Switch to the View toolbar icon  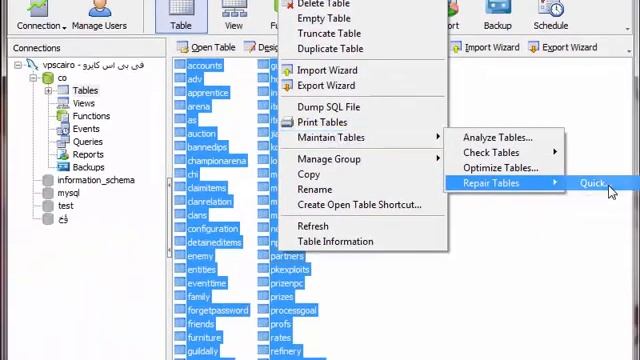point(234,16)
